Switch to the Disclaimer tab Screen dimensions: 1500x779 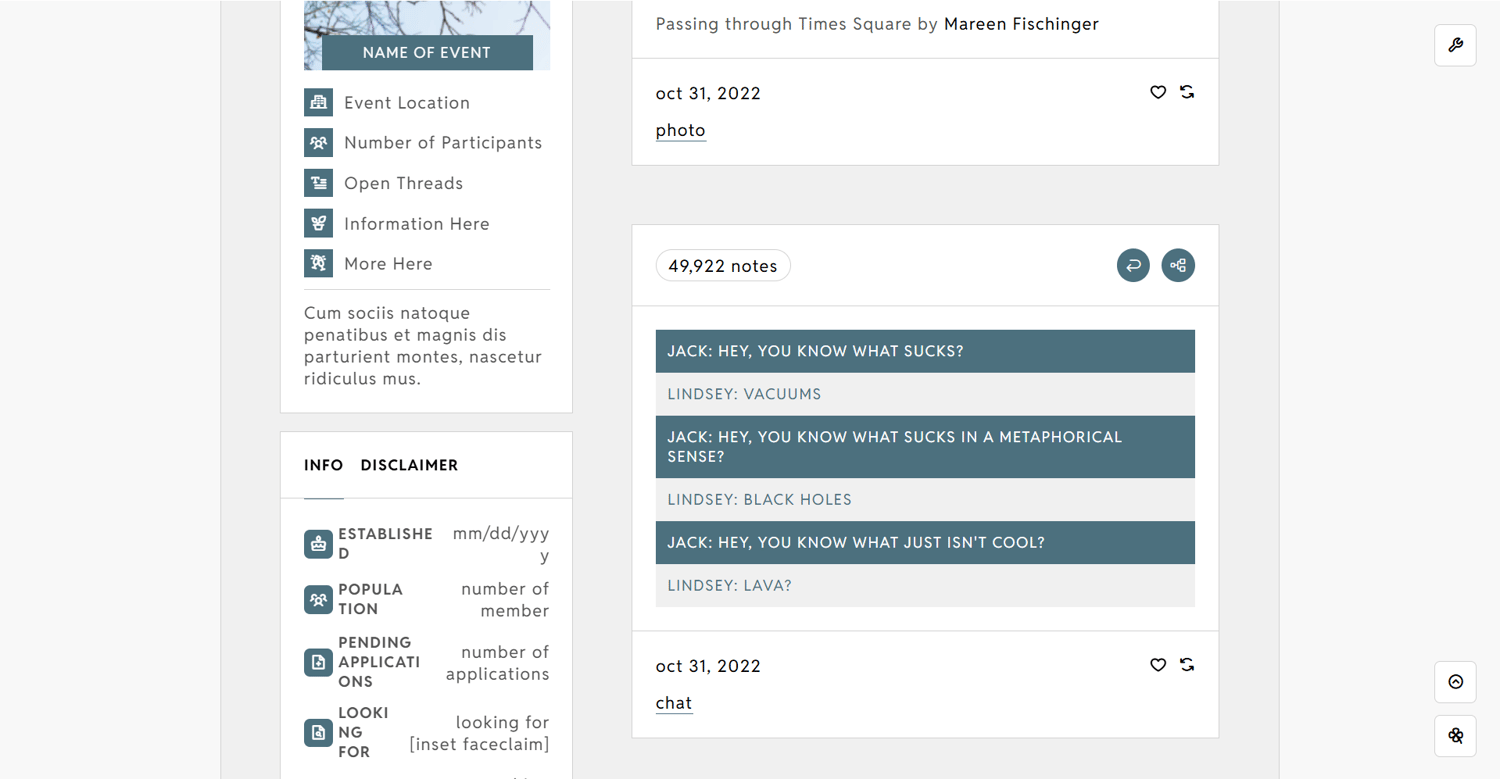(409, 465)
